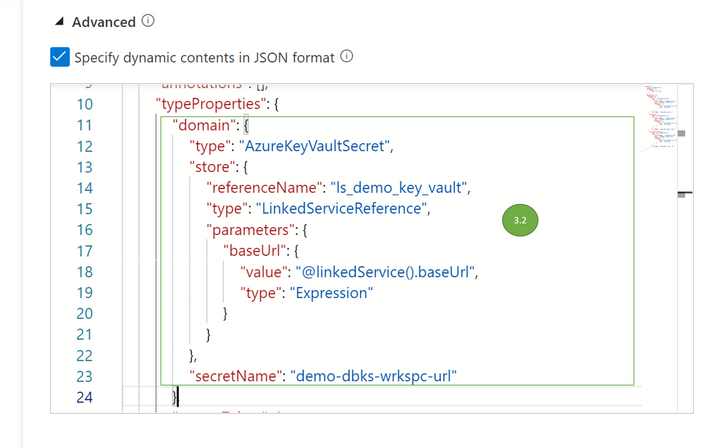
Task: Click the closing brace on line 24
Action: click(x=174, y=397)
